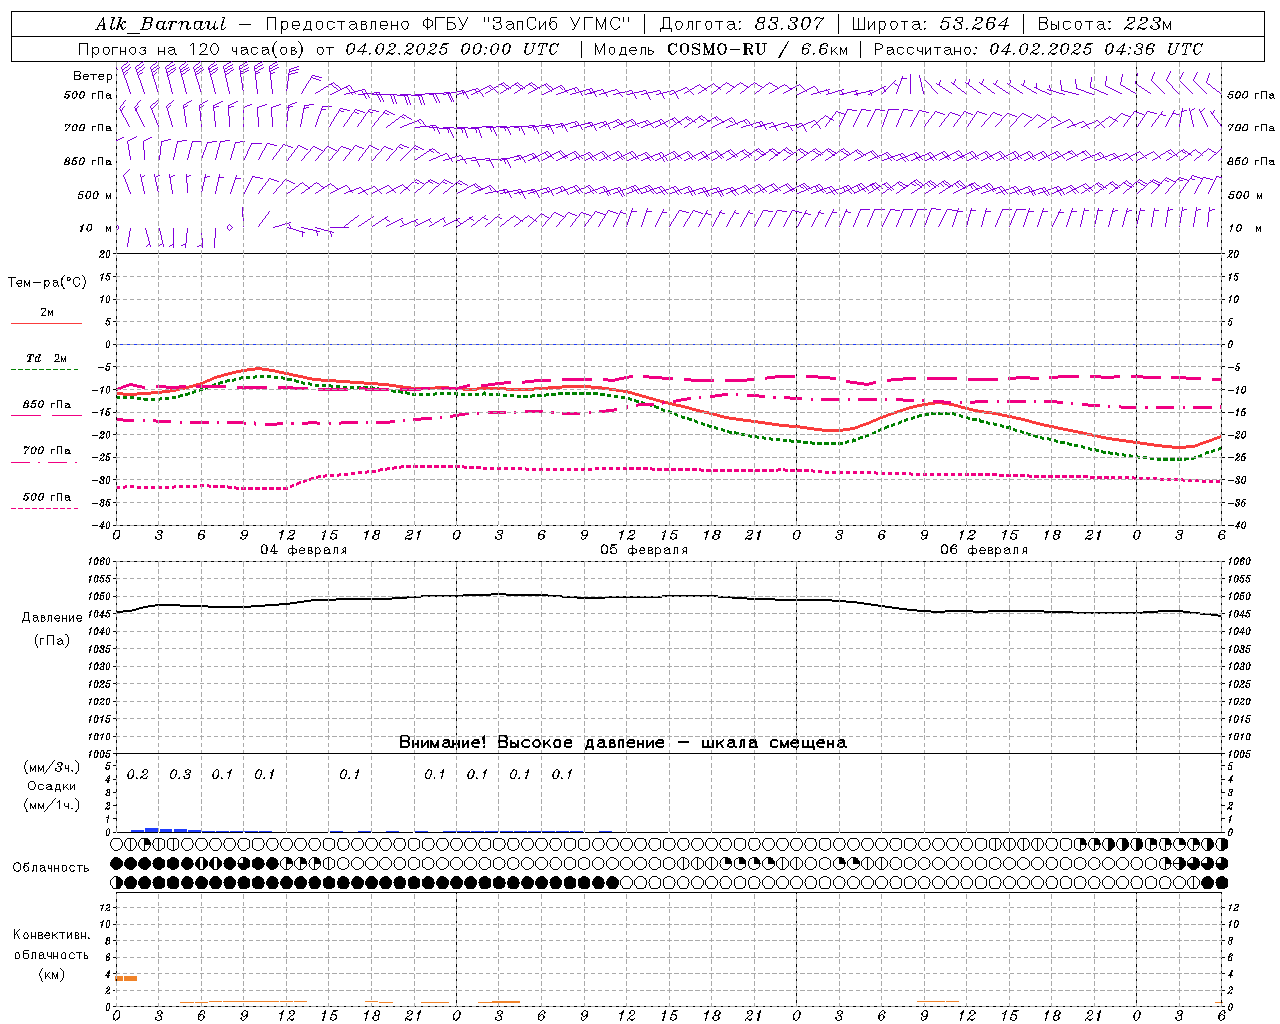
Task: Click the '700 гПа' temperature legend entry
Action: (47, 450)
